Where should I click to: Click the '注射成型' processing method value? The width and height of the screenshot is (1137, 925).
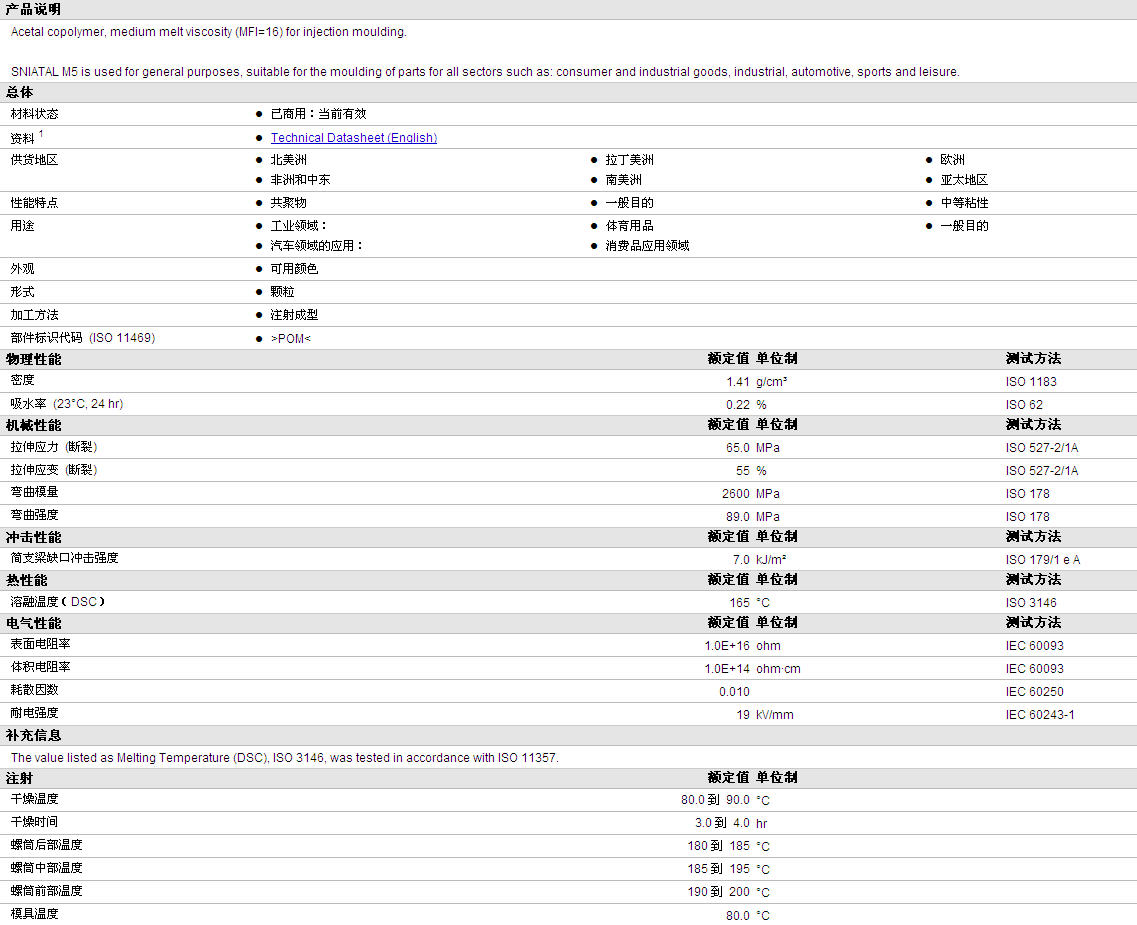[294, 315]
